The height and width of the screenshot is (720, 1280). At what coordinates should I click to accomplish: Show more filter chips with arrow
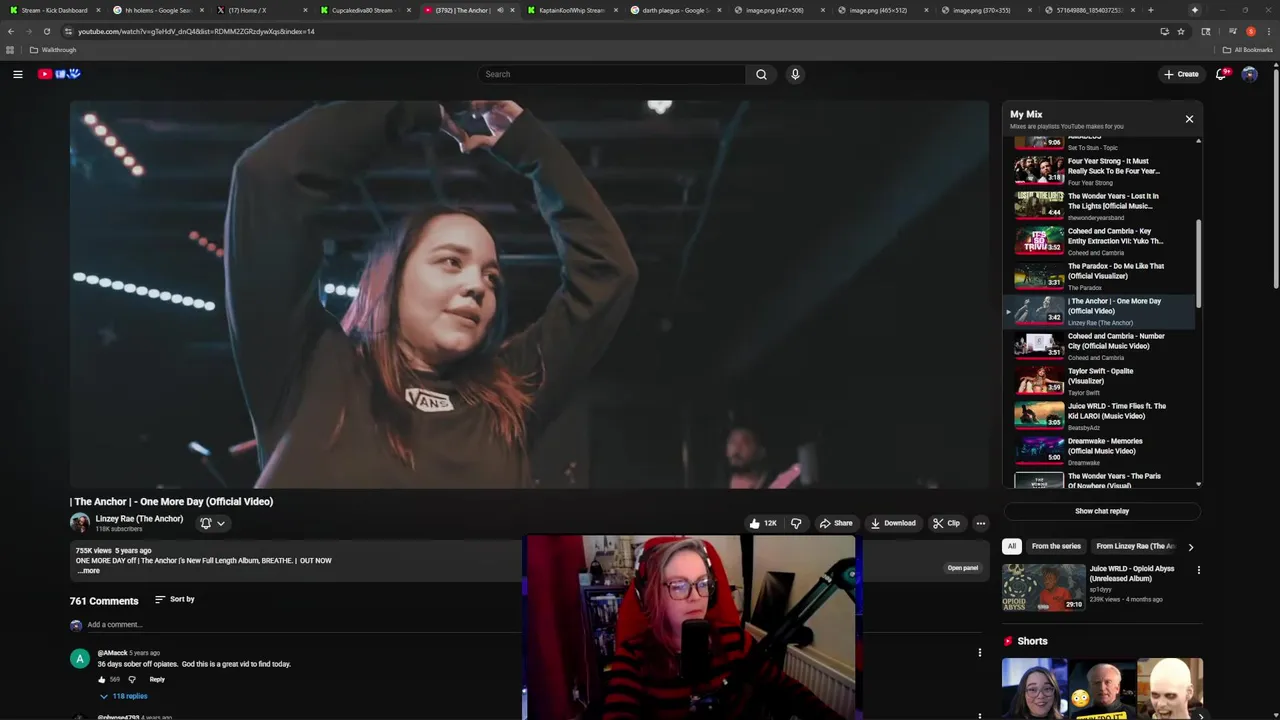coord(1190,547)
